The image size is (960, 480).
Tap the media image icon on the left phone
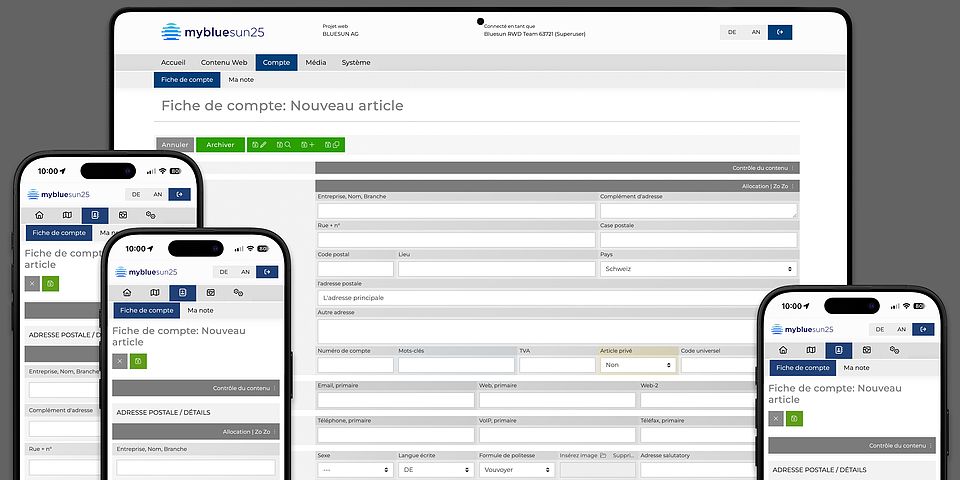123,215
